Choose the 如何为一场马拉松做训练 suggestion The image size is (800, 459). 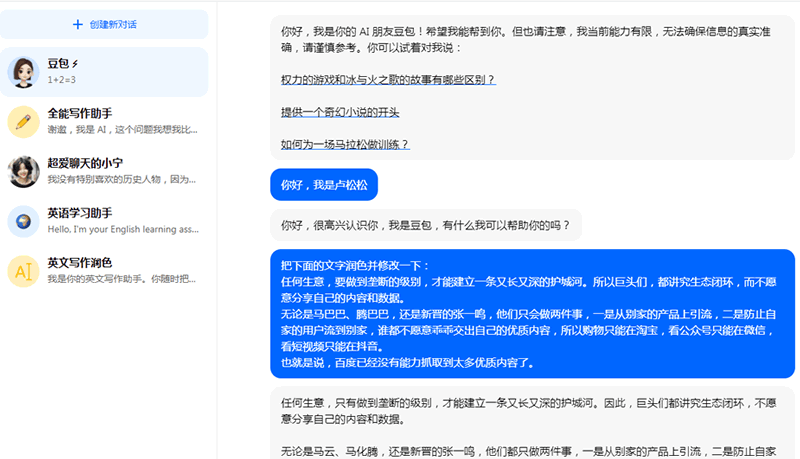[345, 144]
